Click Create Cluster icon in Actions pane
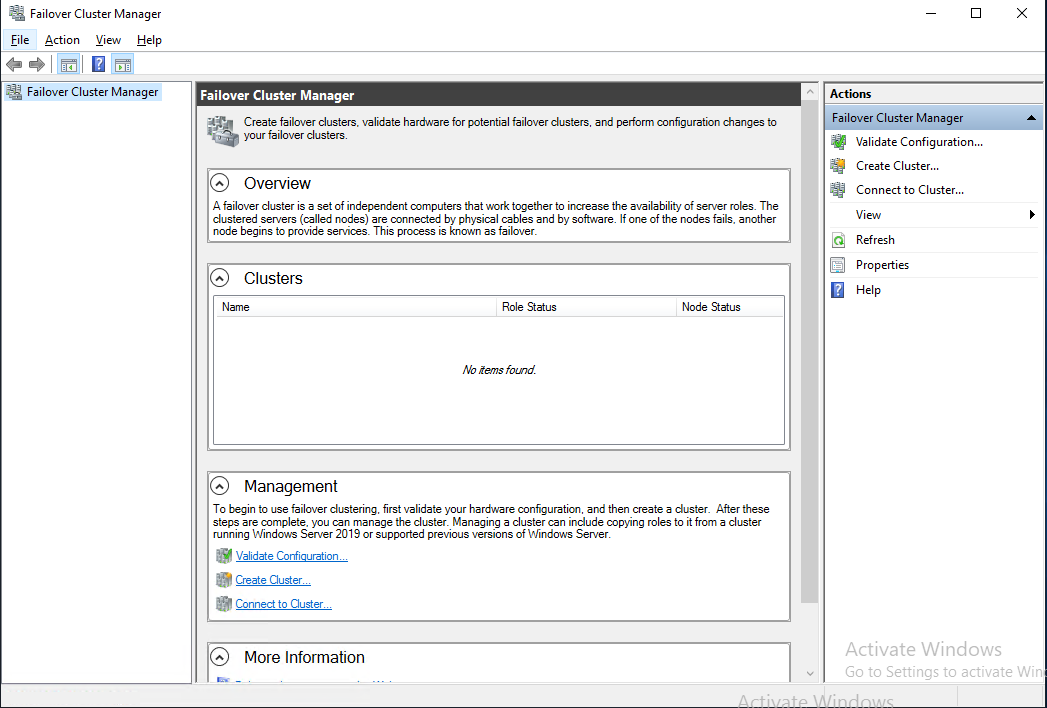Image resolution: width=1047 pixels, height=708 pixels. [x=838, y=166]
